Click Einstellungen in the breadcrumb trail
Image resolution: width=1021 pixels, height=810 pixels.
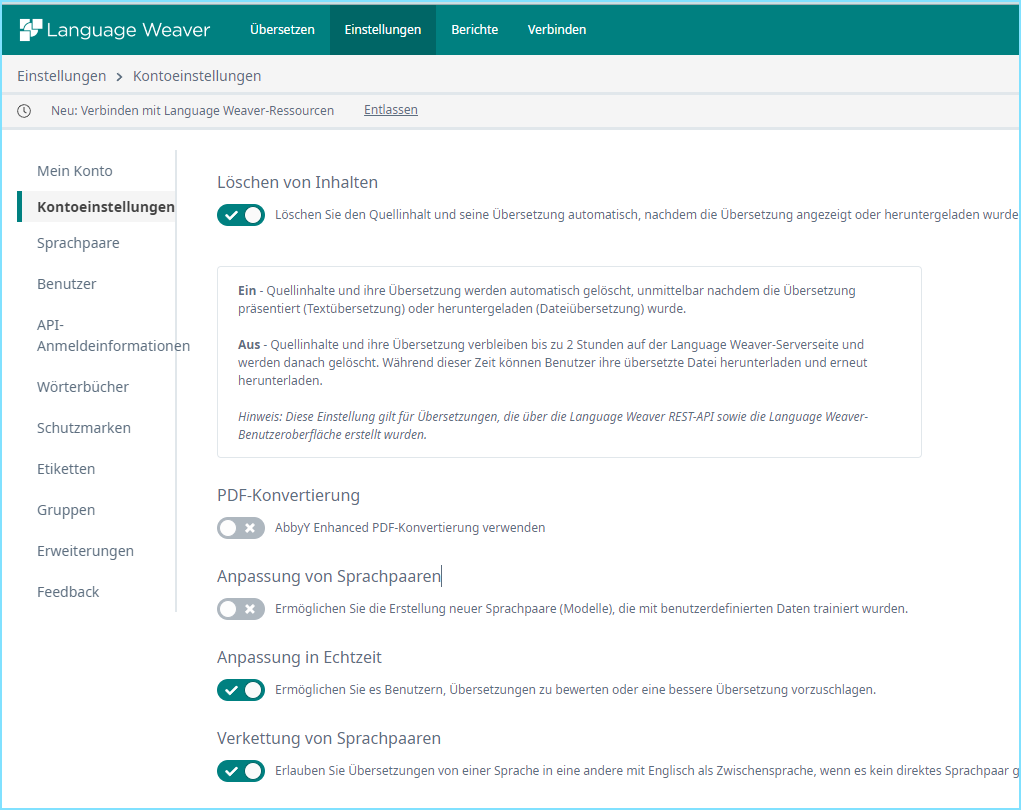tap(61, 75)
